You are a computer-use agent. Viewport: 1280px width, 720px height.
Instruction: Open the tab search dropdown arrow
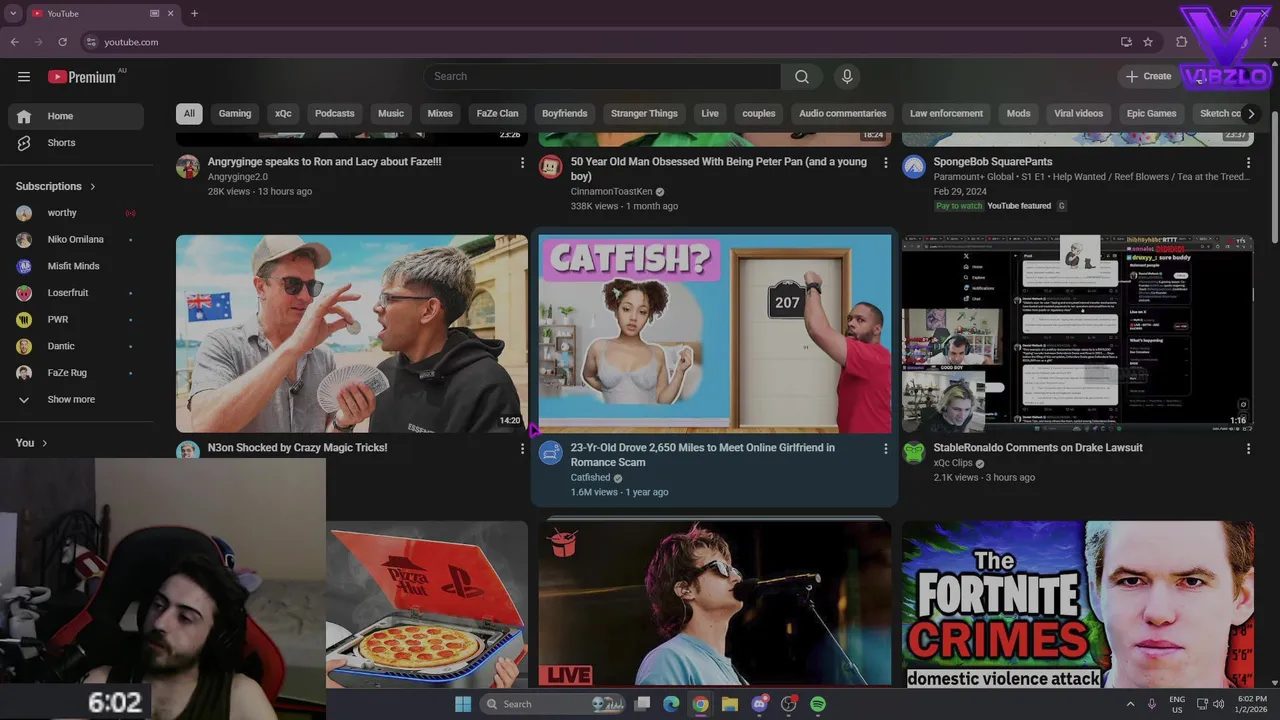[x=13, y=13]
